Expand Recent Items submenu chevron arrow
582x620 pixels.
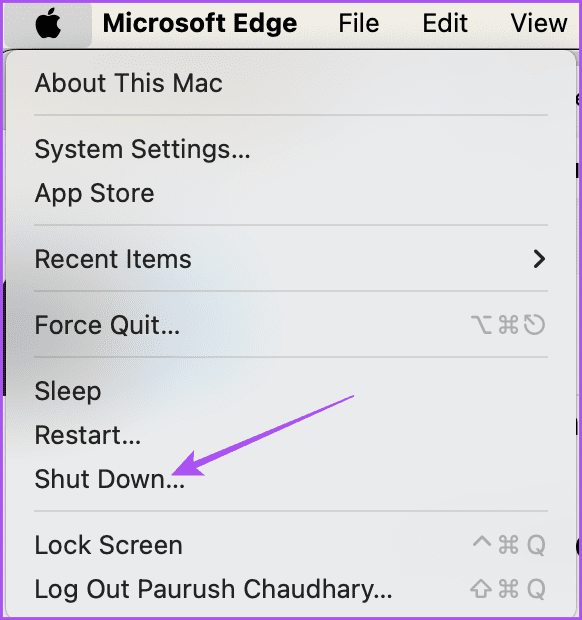pyautogui.click(x=539, y=259)
